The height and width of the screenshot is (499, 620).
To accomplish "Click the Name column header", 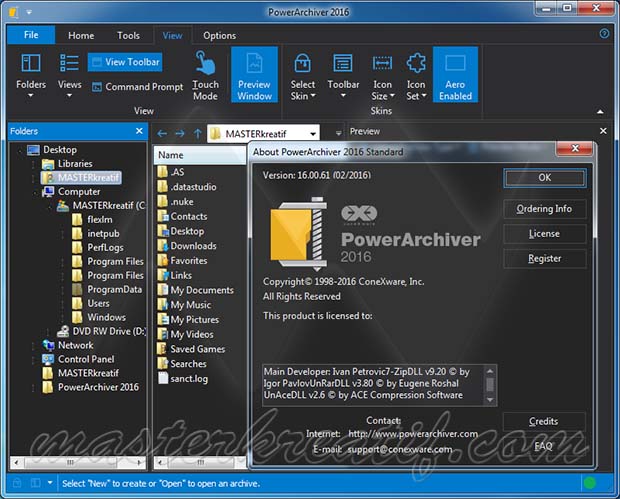I will point(200,155).
